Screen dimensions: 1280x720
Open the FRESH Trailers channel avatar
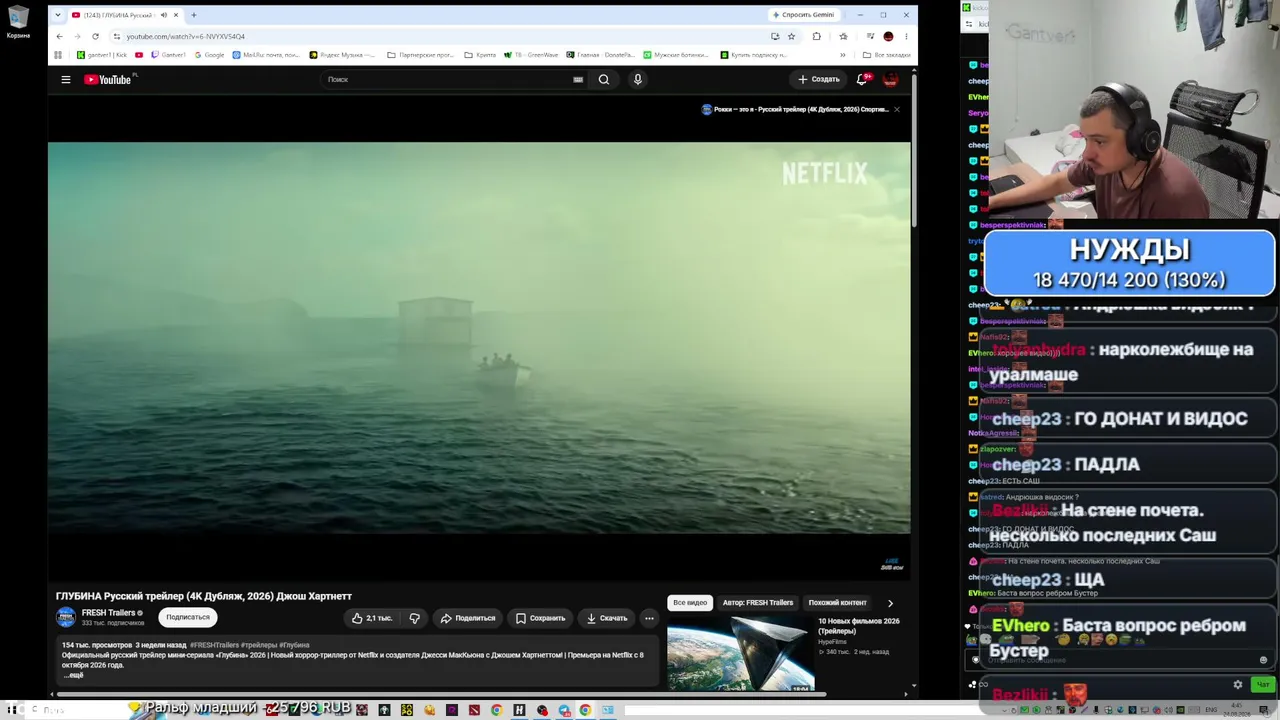[66, 618]
